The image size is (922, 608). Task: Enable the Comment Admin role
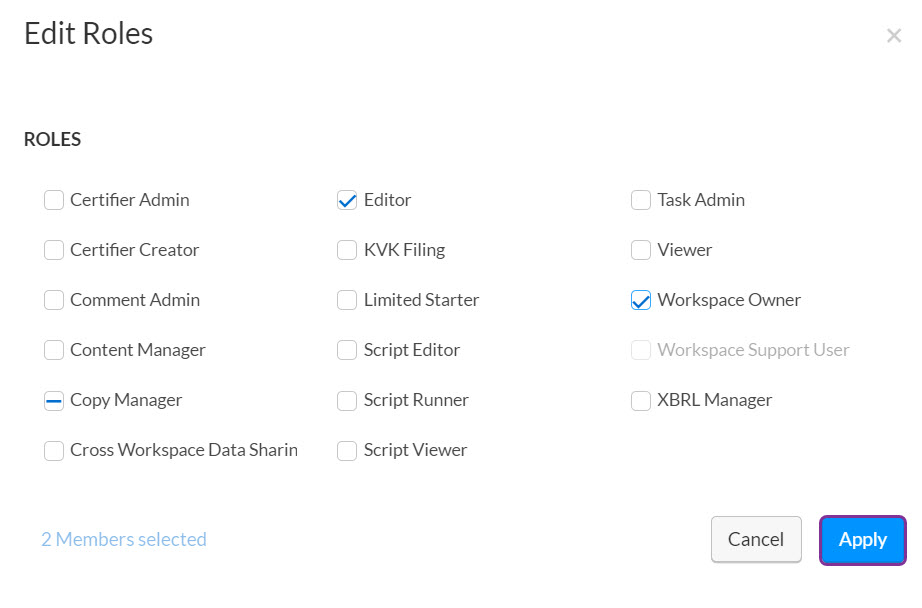pyautogui.click(x=54, y=300)
